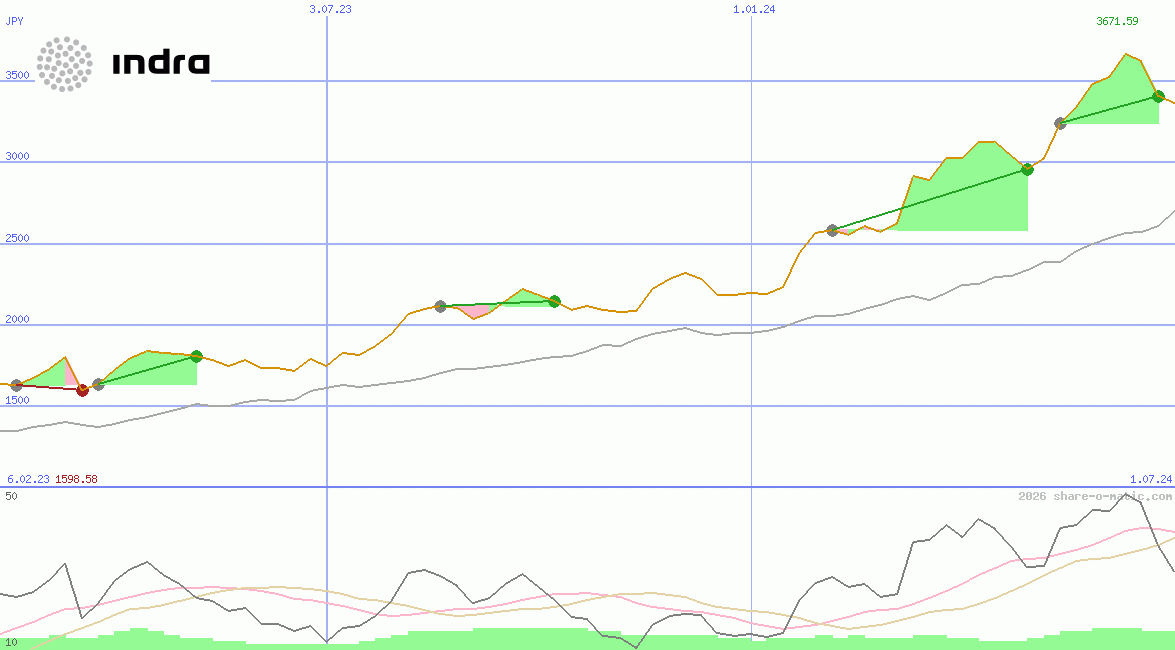Screen dimensions: 1175x650
Task: Select the 3.07.23 date label
Action: 330,9
